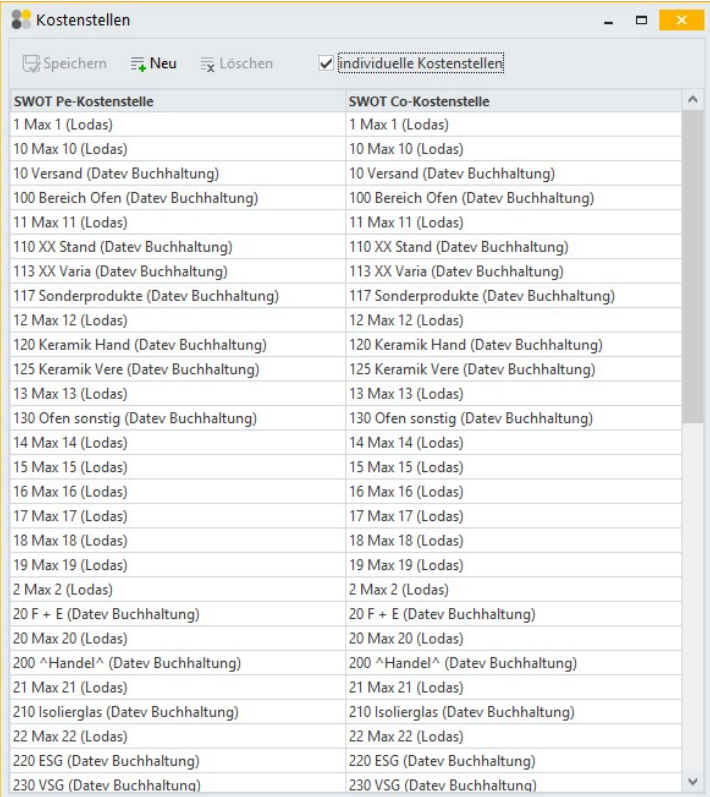
Task: Select Co-Kostenstelle cell 117 Sonderprodukte
Action: pos(481,296)
